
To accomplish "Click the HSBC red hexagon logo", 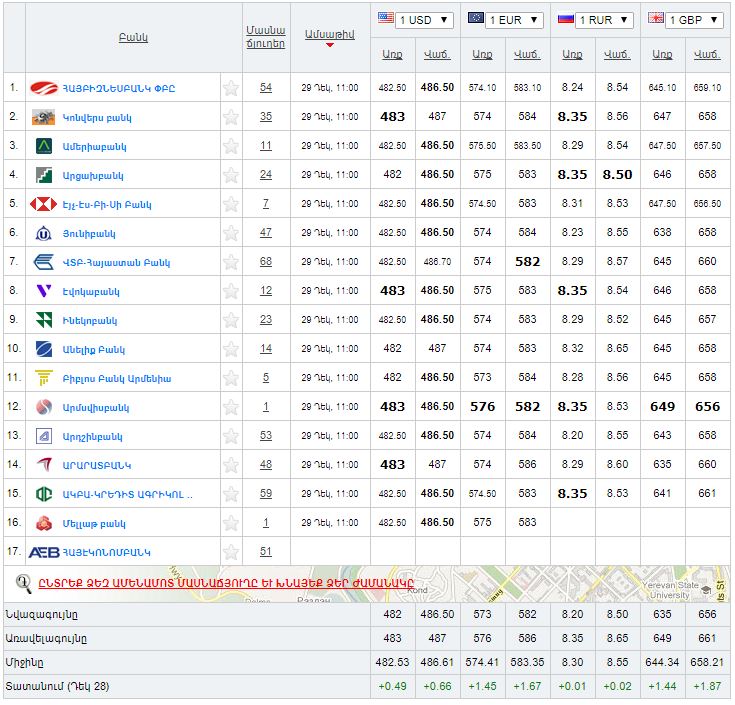I will coord(43,204).
